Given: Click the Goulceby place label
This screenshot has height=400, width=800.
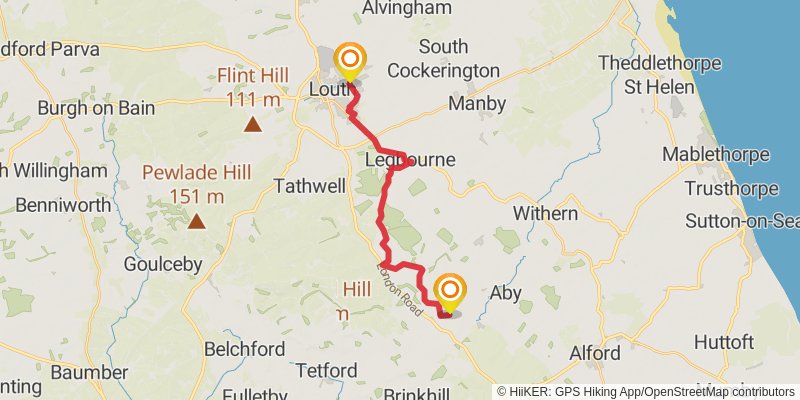Looking at the screenshot, I should tap(163, 264).
